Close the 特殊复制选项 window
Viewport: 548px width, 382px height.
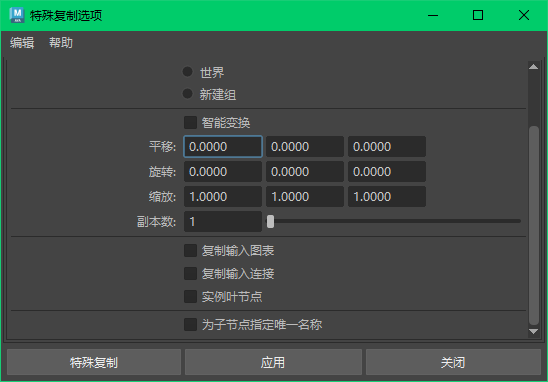[x=524, y=15]
